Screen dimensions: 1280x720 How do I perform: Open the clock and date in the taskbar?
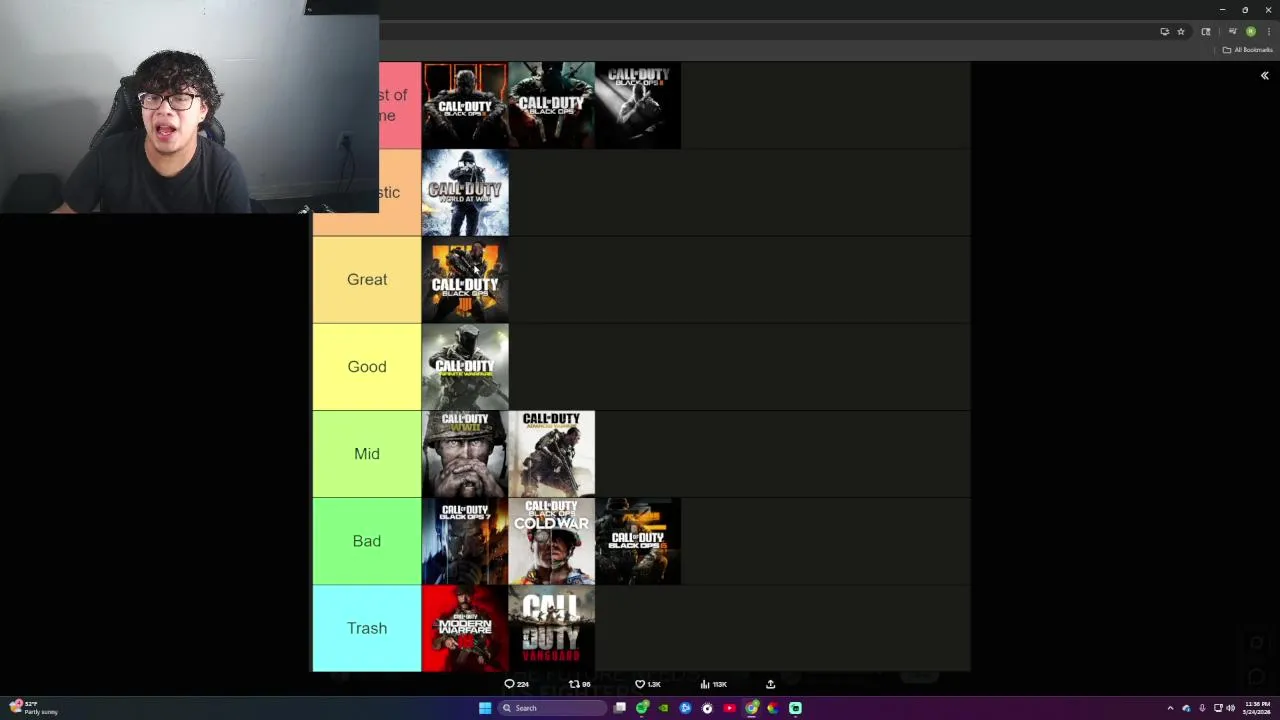[x=1257, y=708]
